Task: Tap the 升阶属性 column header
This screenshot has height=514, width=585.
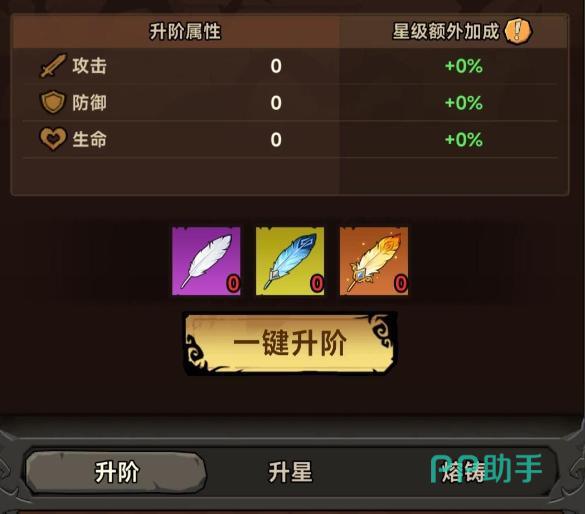Action: pos(185,31)
